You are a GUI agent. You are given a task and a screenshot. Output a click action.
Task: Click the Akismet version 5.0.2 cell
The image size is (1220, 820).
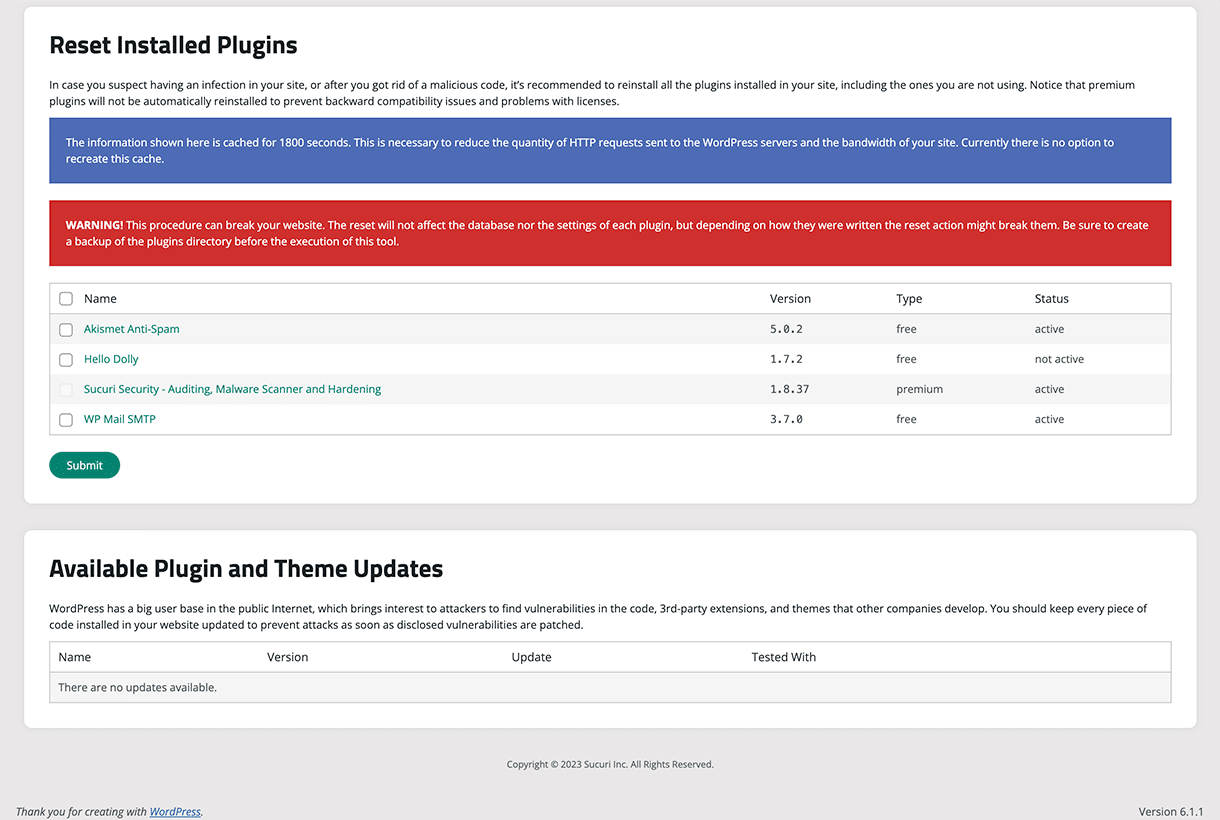click(x=787, y=329)
